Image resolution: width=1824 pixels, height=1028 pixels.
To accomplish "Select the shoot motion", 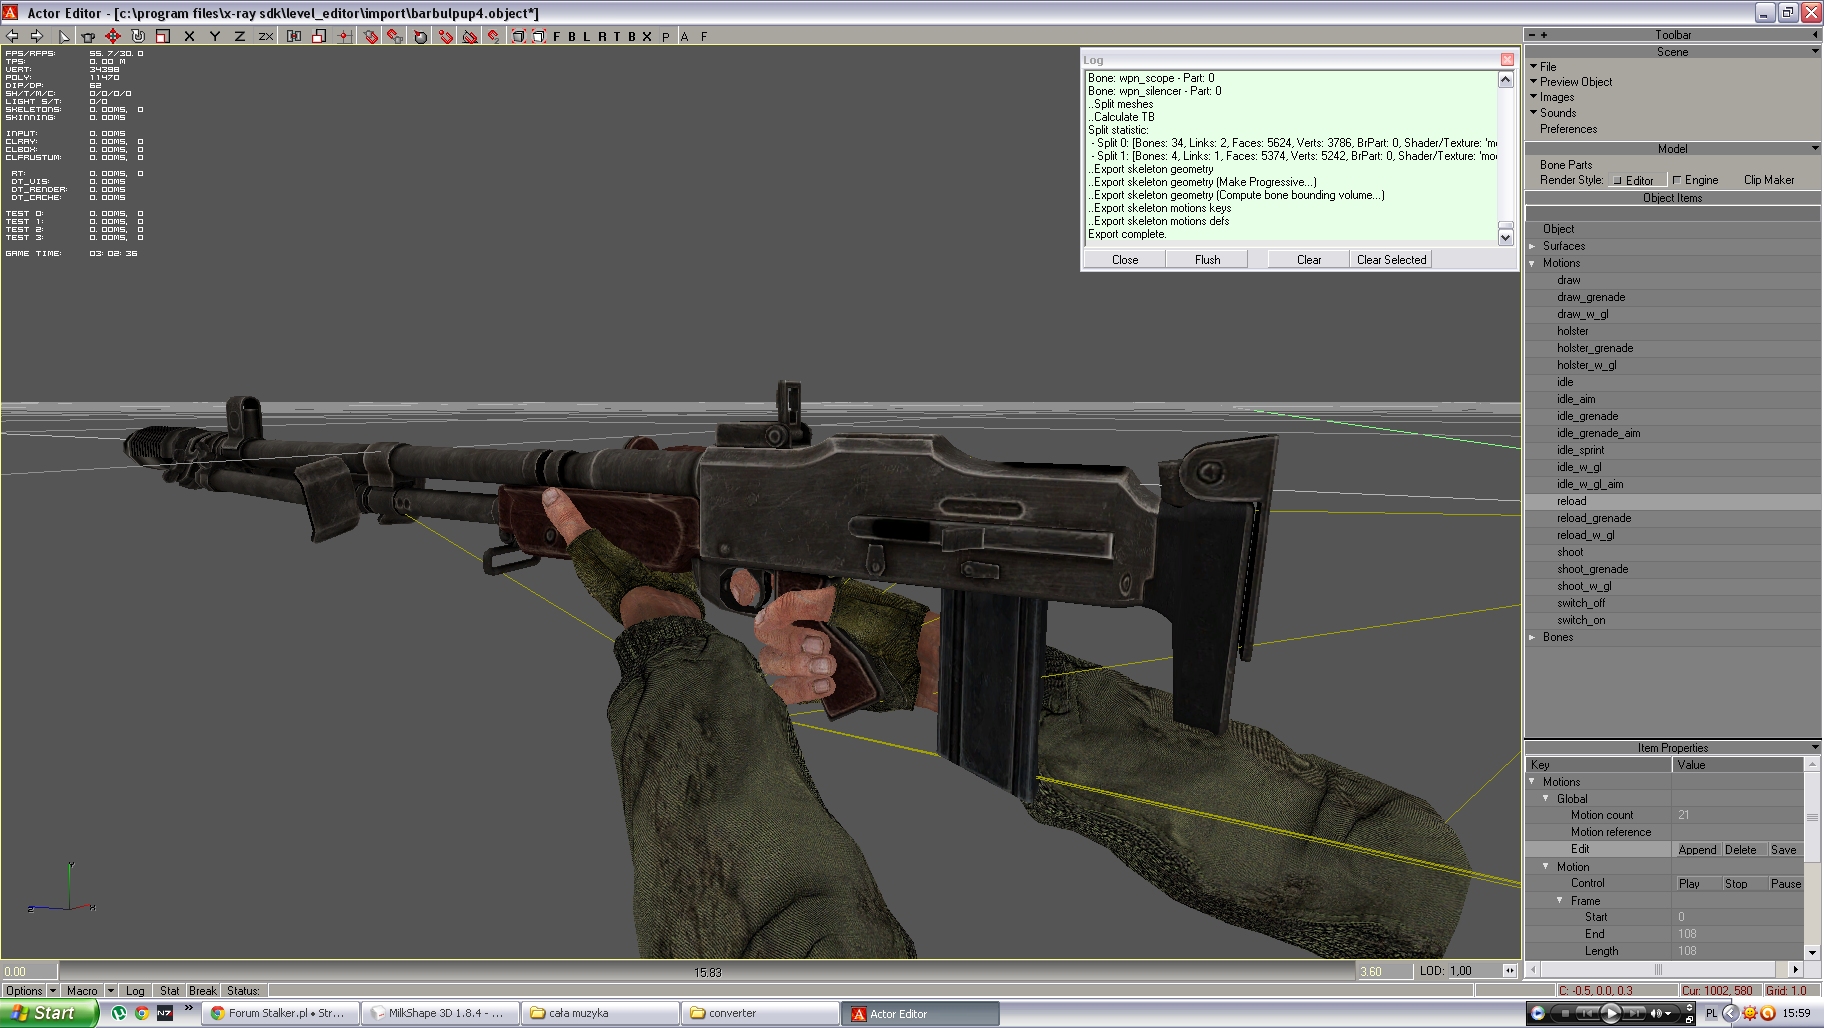I will [x=1570, y=552].
